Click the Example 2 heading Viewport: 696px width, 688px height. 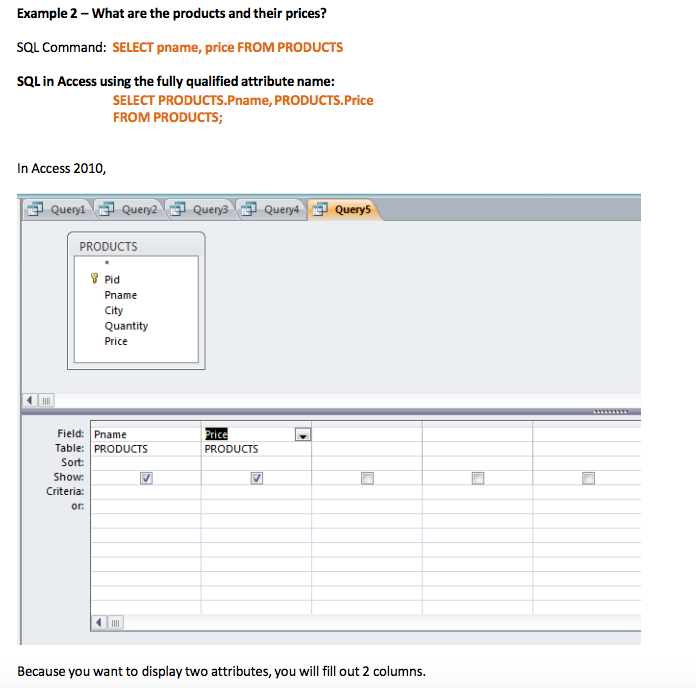coord(172,13)
